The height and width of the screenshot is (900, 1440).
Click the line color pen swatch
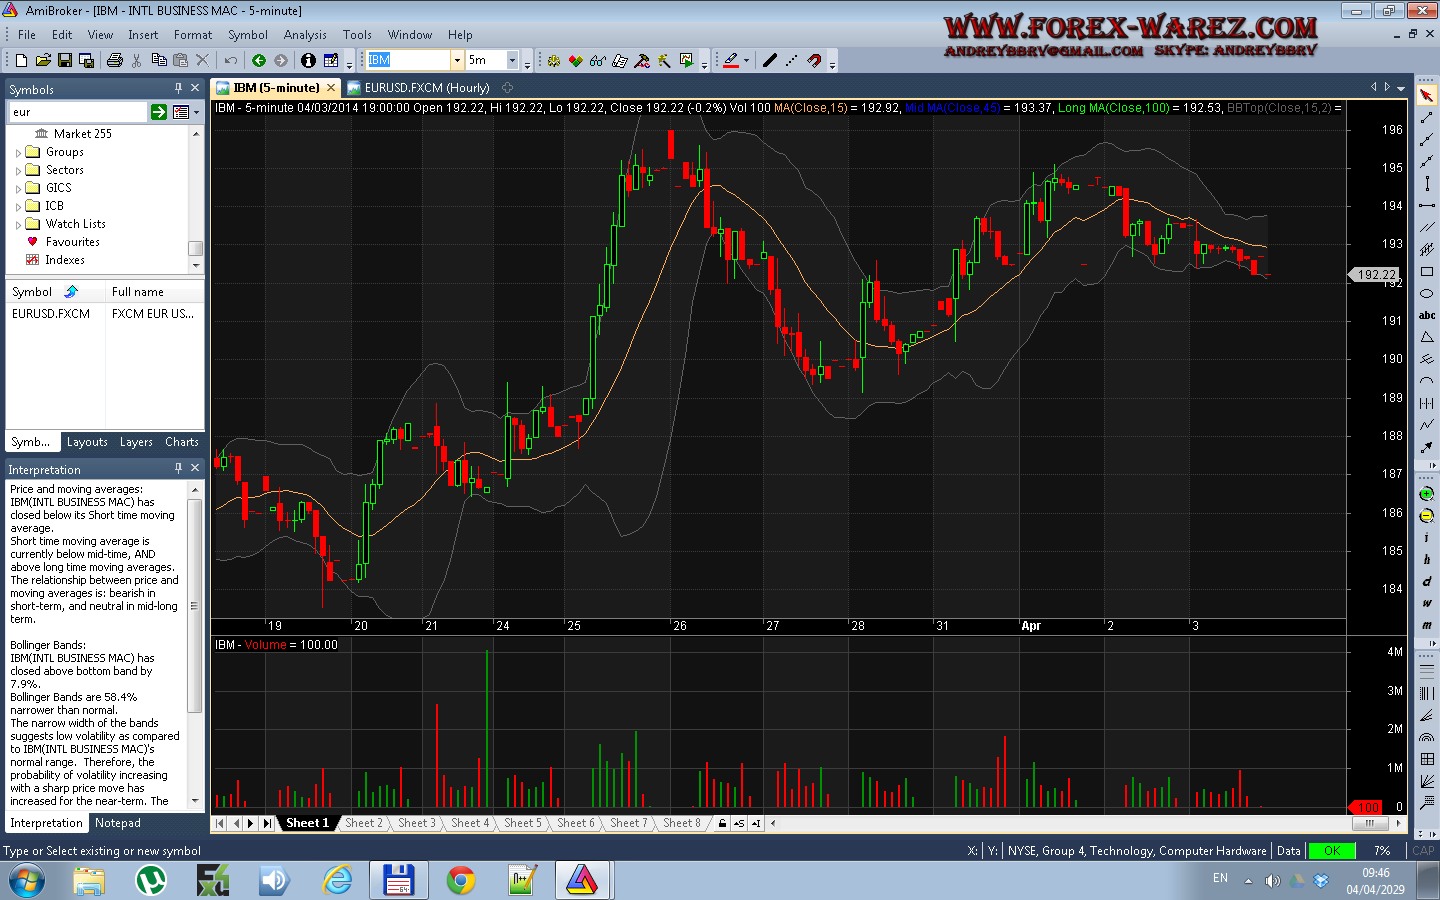(731, 60)
